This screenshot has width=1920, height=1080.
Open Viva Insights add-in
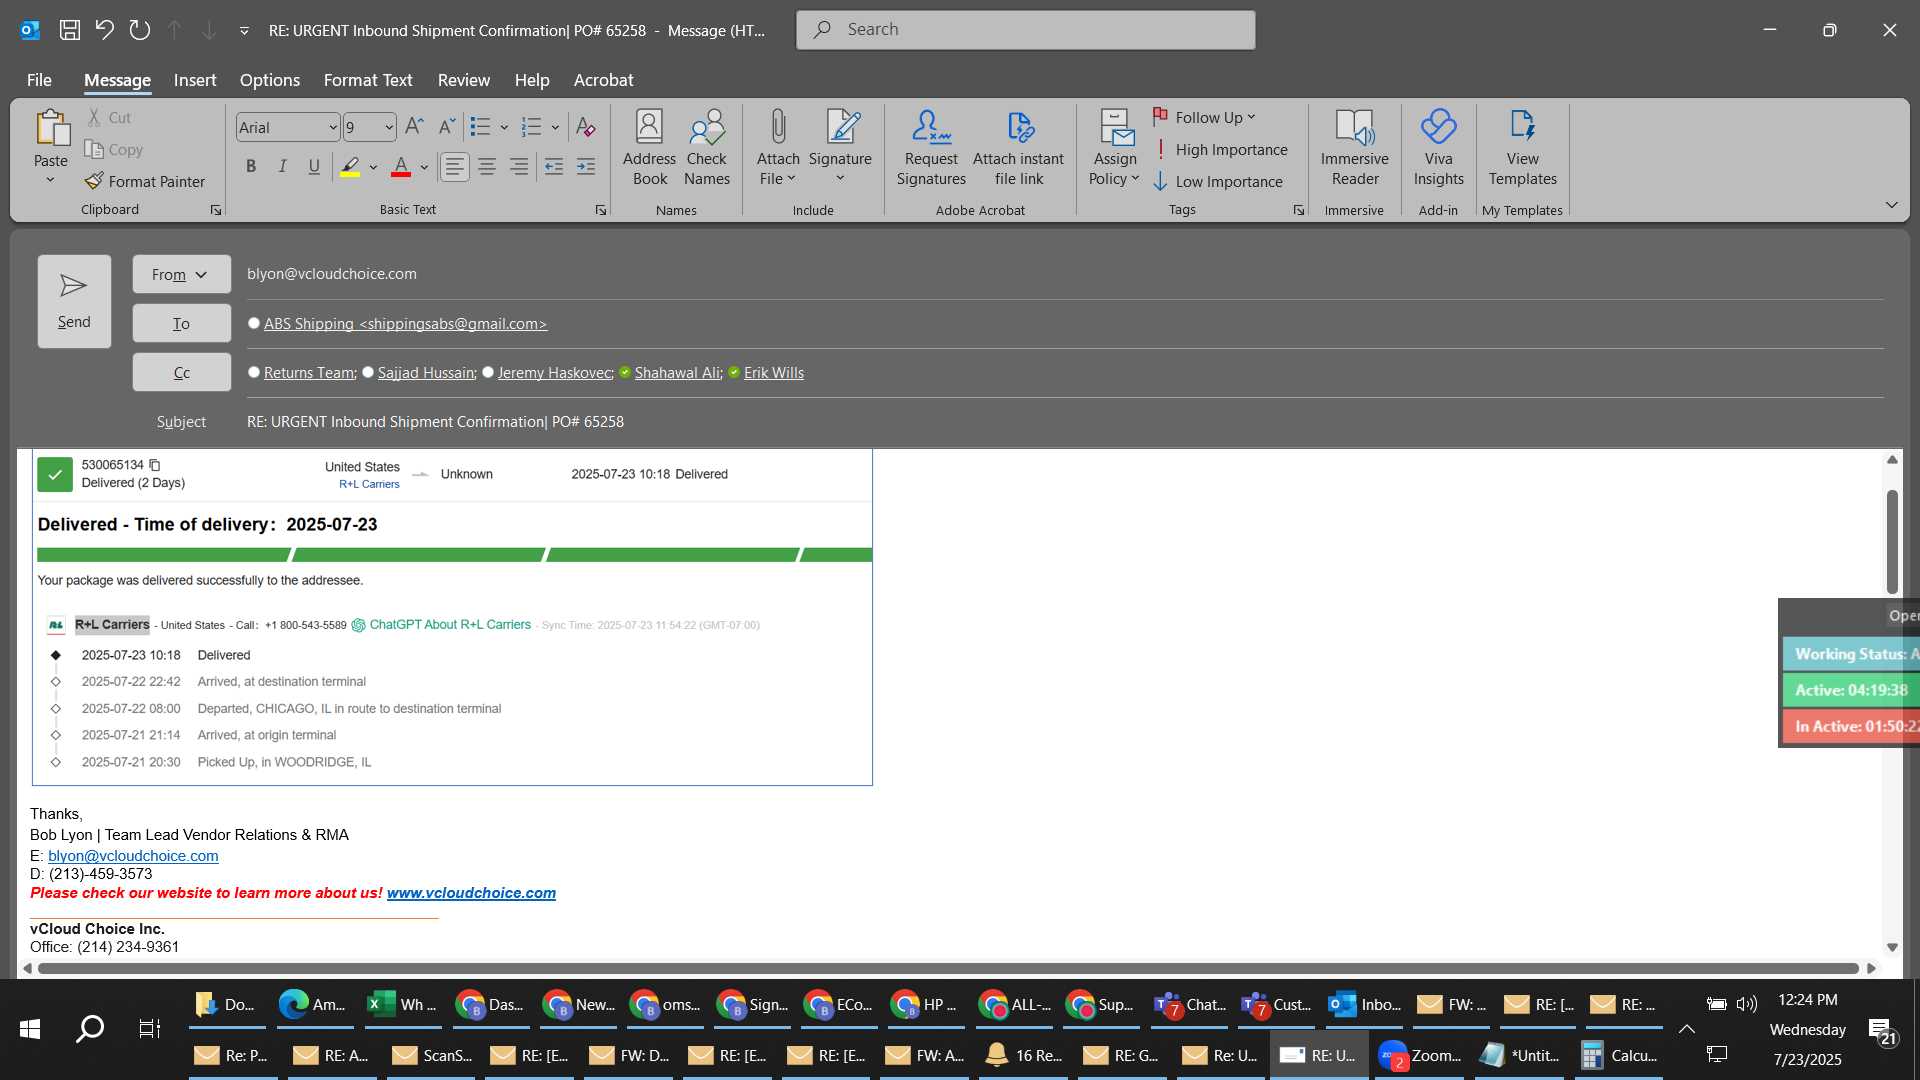coord(1438,148)
